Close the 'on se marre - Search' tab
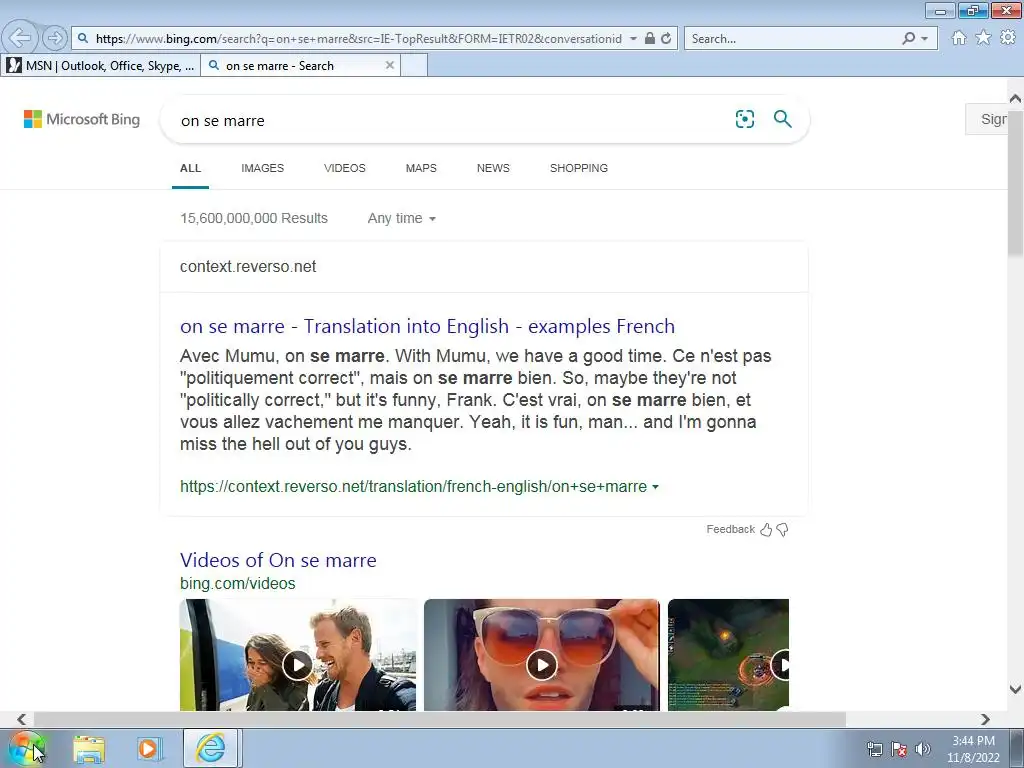This screenshot has height=768, width=1024. coord(390,65)
